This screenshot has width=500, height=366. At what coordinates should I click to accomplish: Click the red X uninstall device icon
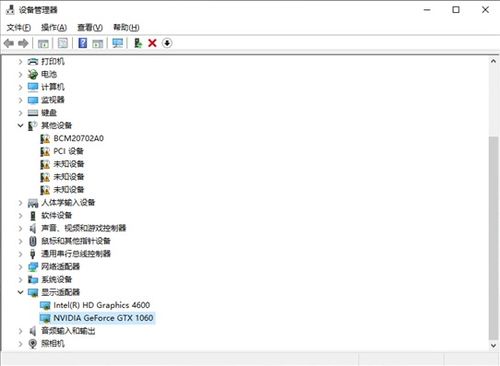[152, 43]
